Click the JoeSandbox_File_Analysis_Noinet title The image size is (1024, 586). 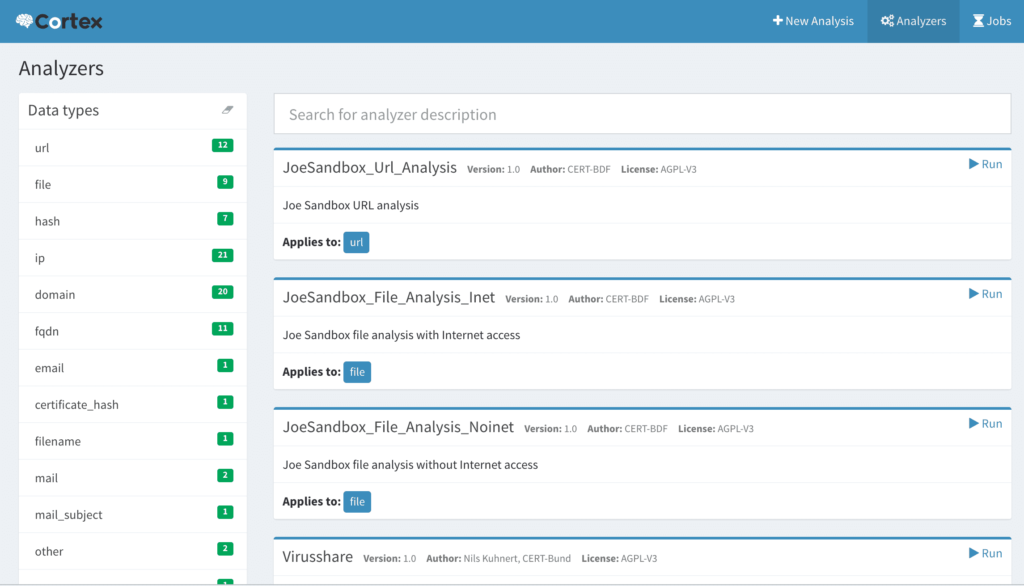398,427
